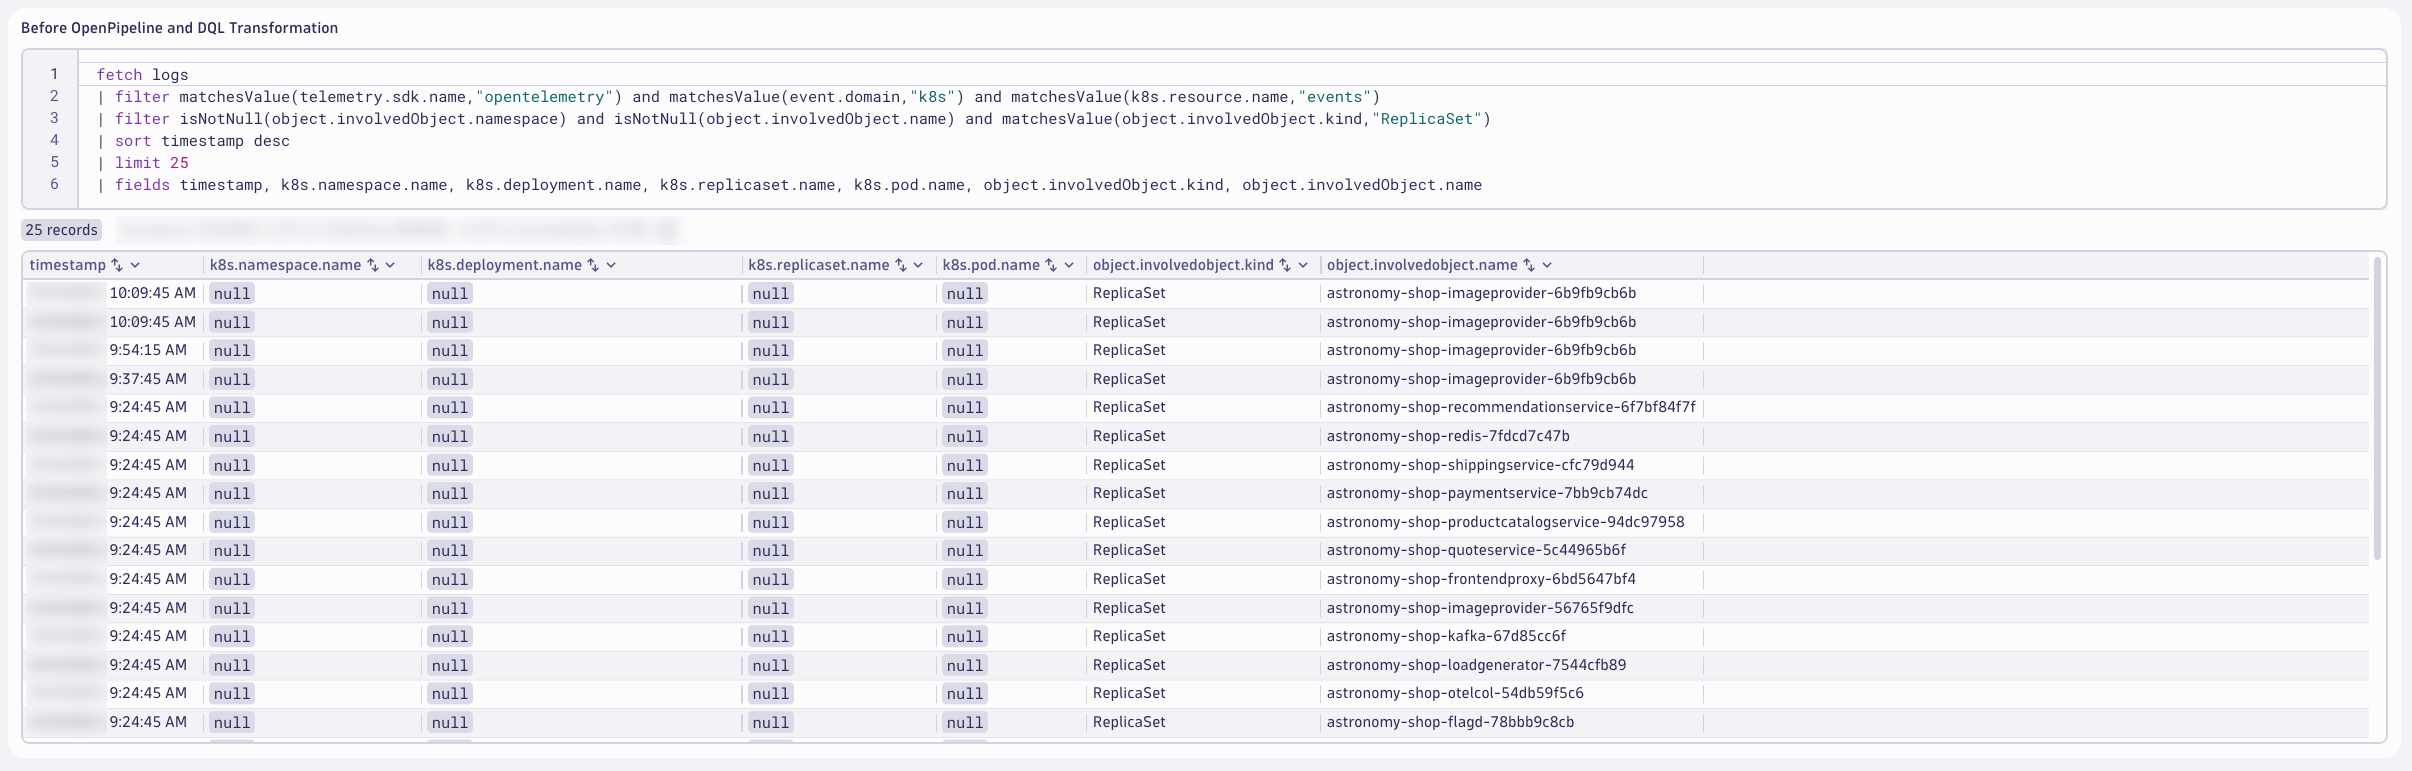The width and height of the screenshot is (2412, 771).
Task: Sort by object.involvedobject.name column icon
Action: [x=1529, y=265]
